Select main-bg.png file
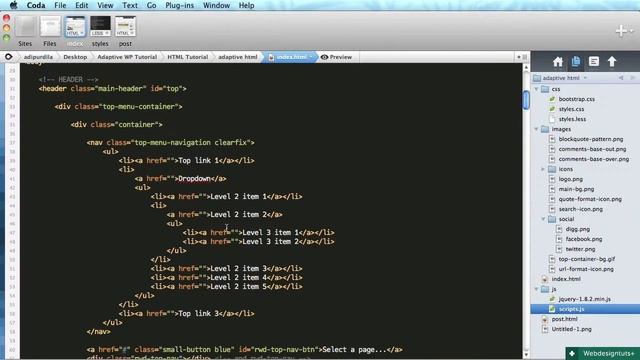The image size is (640, 360). [x=576, y=189]
